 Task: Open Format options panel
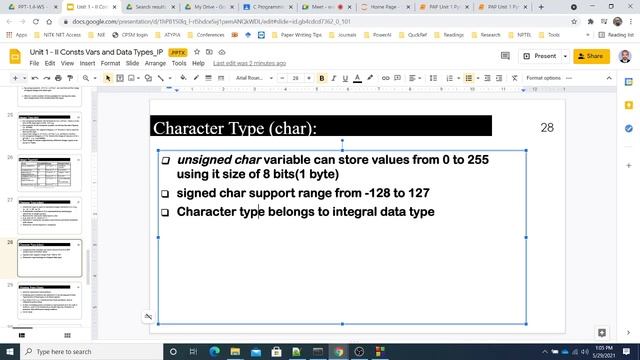pos(543,78)
